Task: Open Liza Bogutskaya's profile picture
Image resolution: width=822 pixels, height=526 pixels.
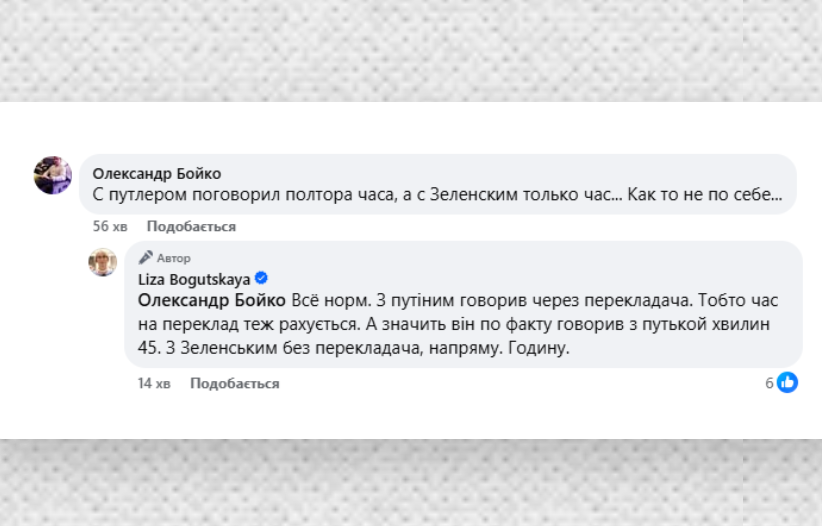Action: point(102,262)
